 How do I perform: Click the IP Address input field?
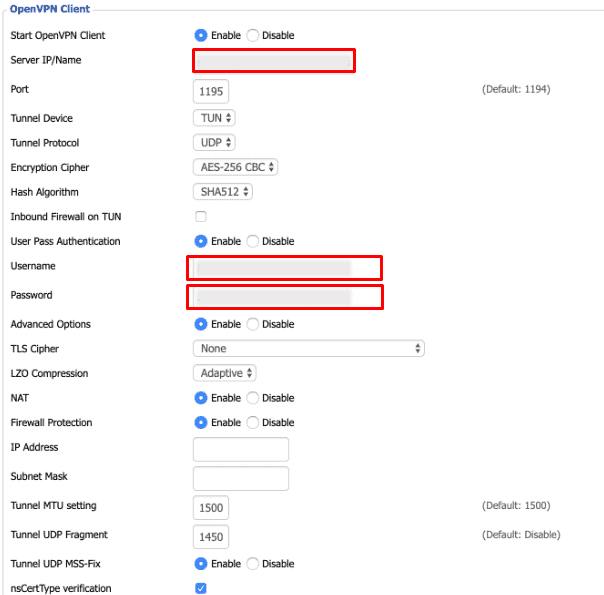point(240,449)
